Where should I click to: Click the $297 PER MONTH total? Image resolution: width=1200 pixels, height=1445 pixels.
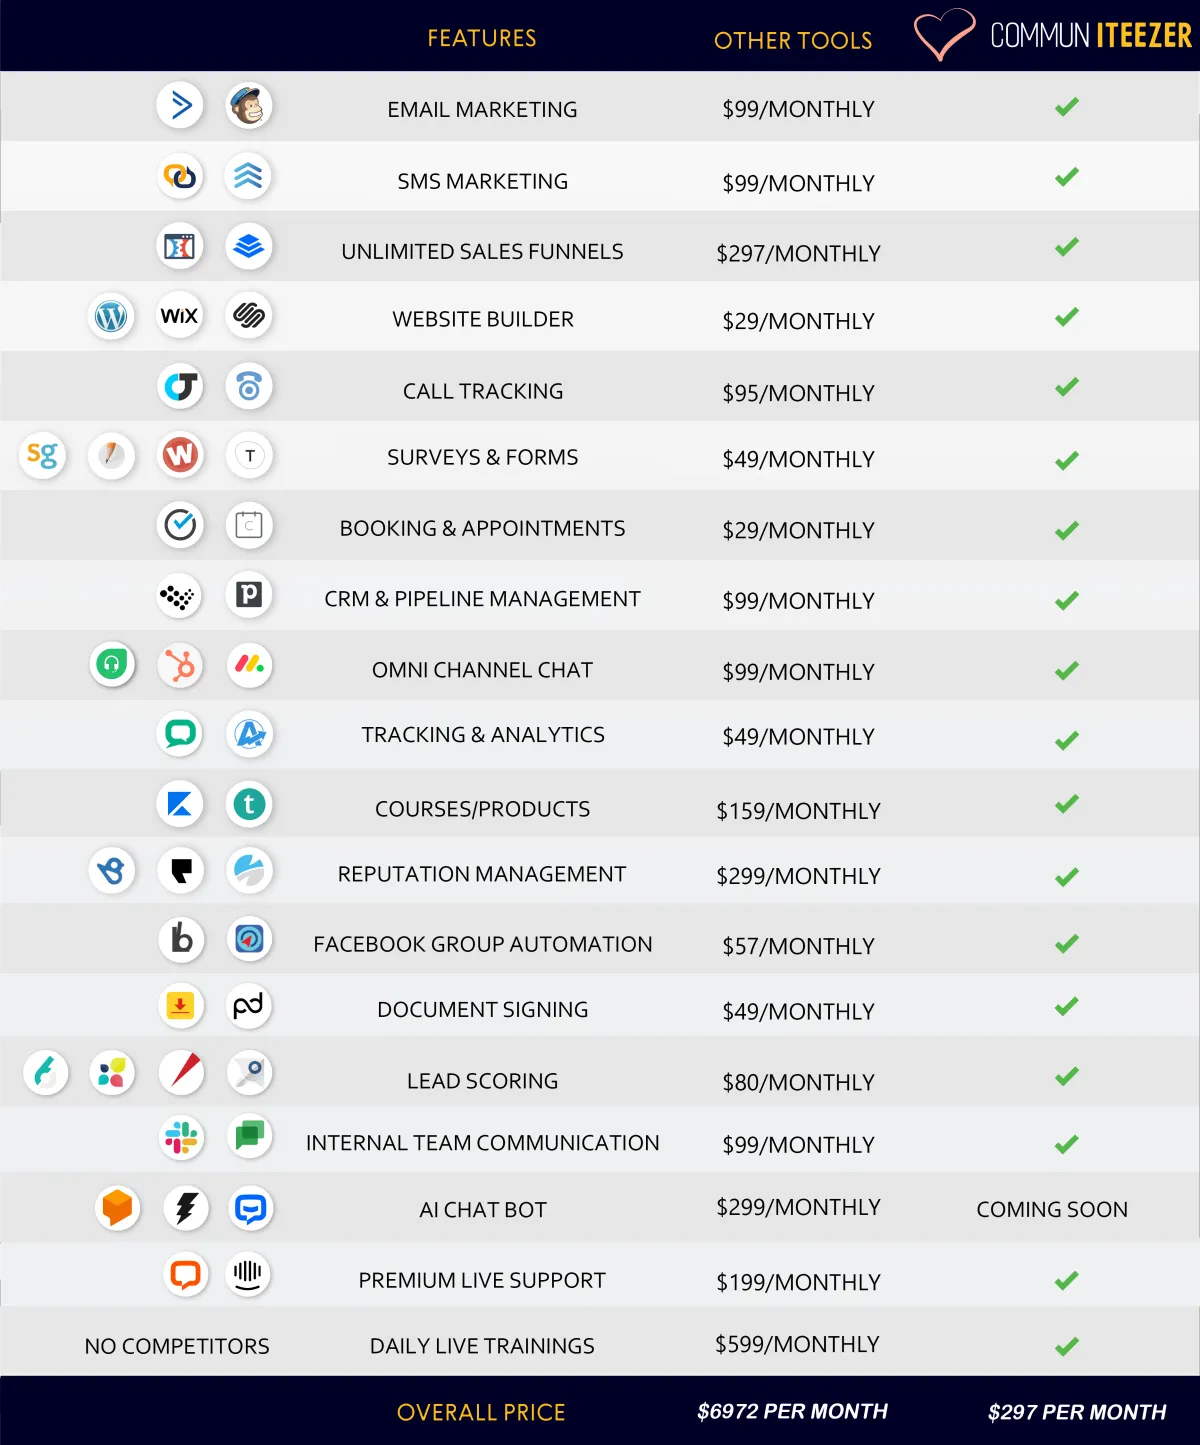tap(1077, 1412)
